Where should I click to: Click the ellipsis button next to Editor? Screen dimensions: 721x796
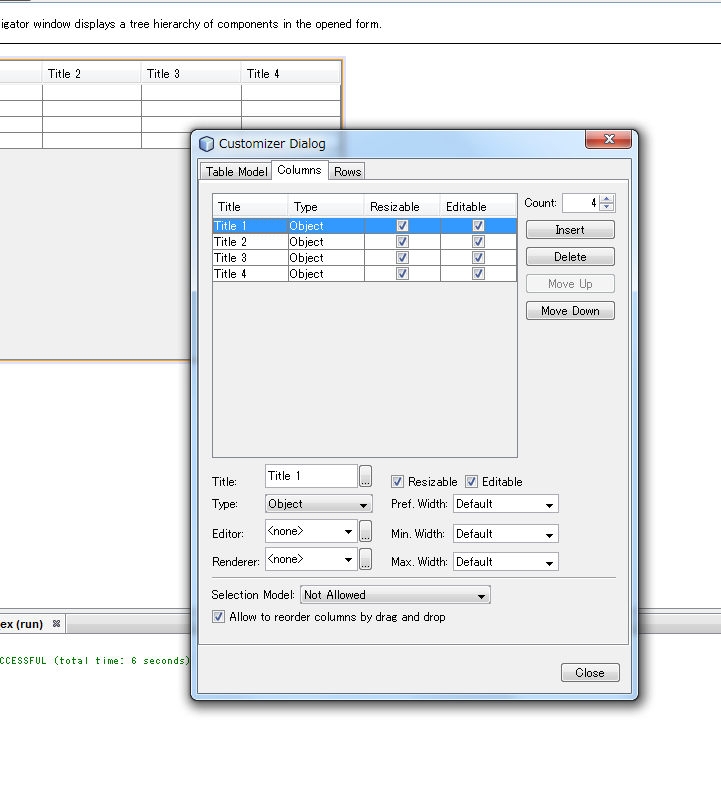(365, 531)
